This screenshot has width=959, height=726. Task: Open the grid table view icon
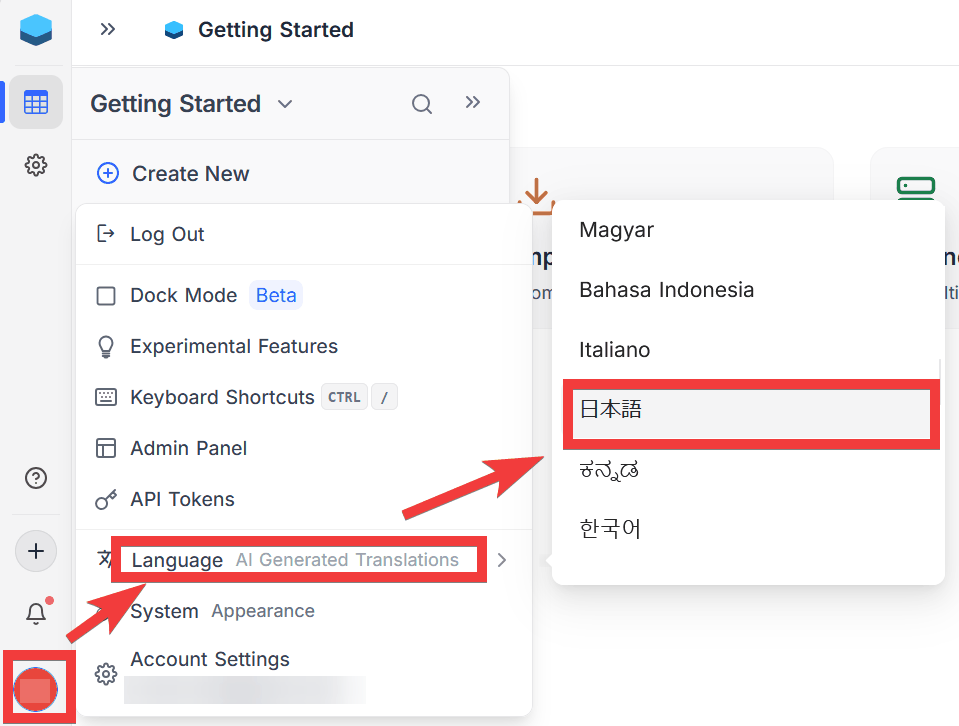(x=36, y=102)
